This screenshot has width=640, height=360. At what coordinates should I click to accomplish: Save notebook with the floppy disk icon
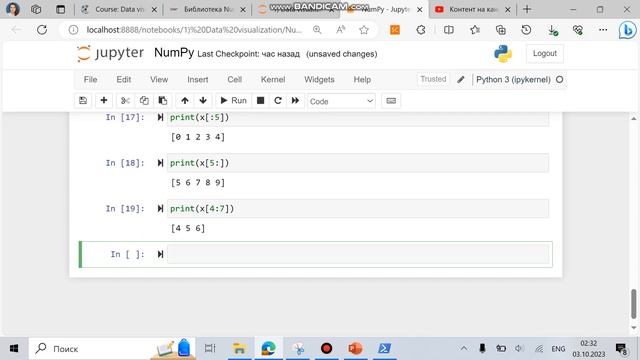(x=83, y=100)
